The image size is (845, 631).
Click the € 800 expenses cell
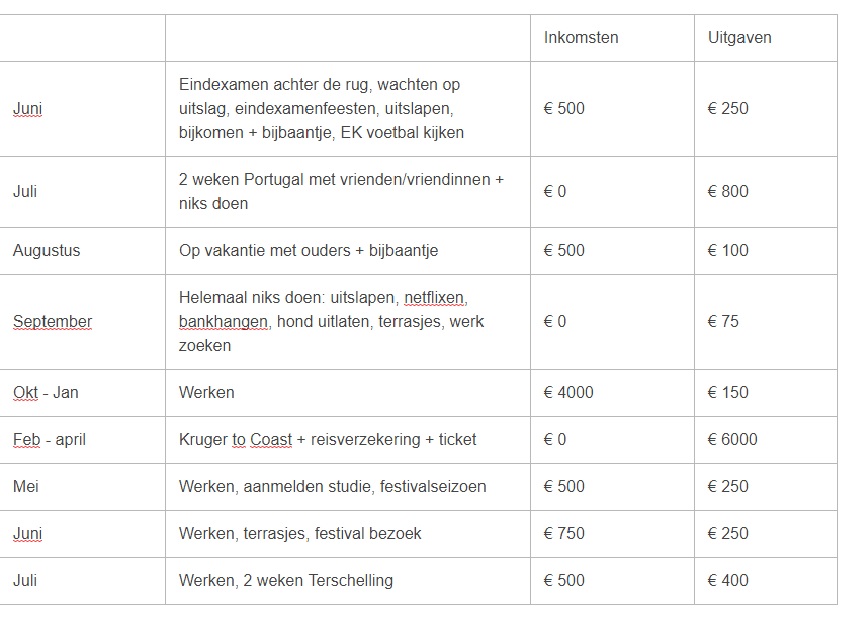pos(728,191)
